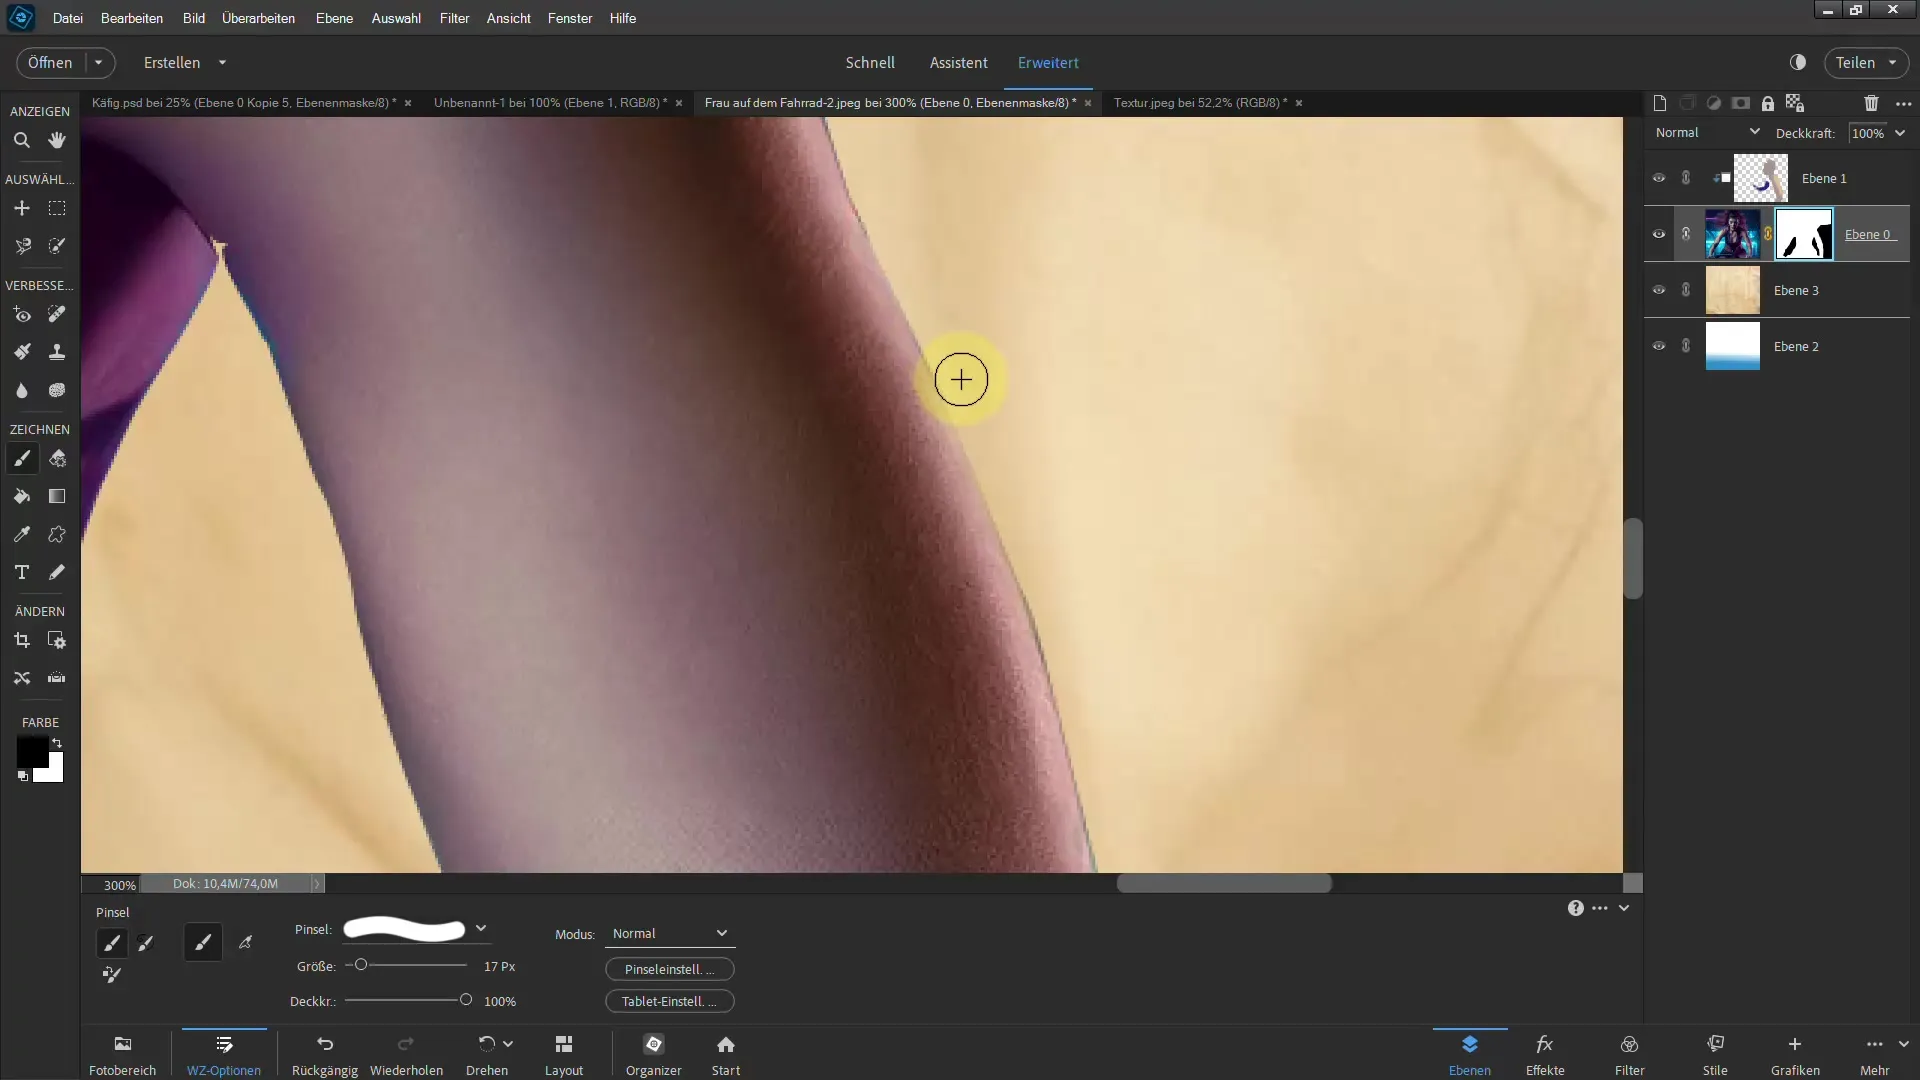Open Überarbeiten menu
The height and width of the screenshot is (1080, 1920).
tap(258, 17)
